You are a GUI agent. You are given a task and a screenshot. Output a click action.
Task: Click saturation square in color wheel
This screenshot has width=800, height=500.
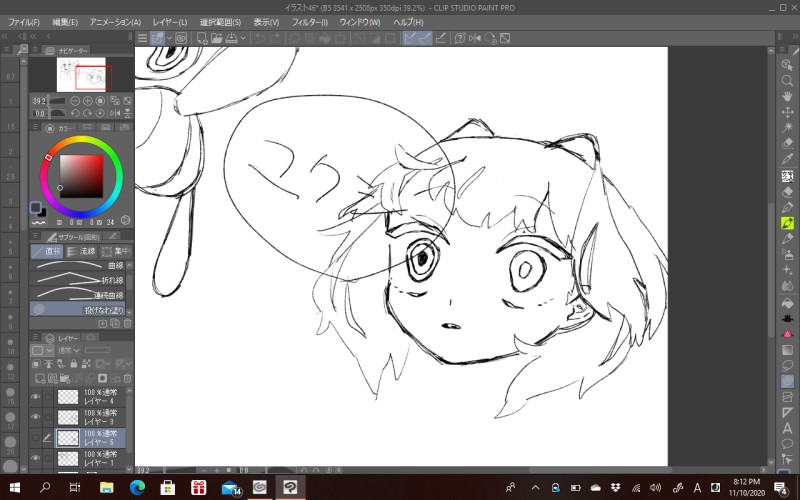pyautogui.click(x=82, y=176)
